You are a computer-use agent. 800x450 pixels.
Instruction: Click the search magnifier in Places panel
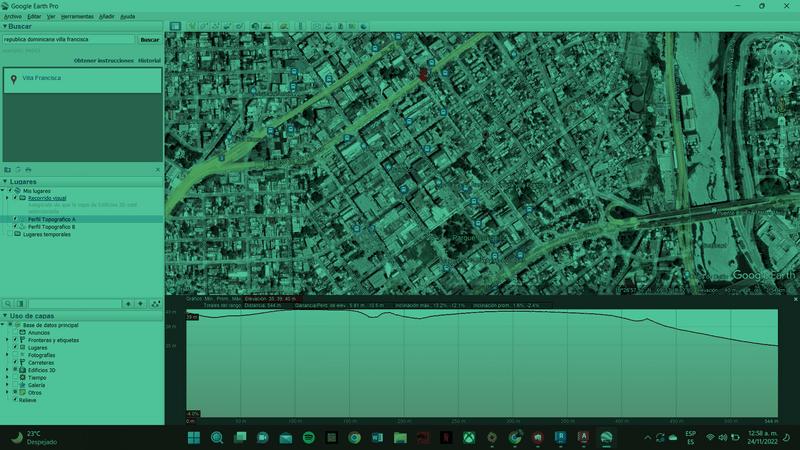[x=8, y=304]
